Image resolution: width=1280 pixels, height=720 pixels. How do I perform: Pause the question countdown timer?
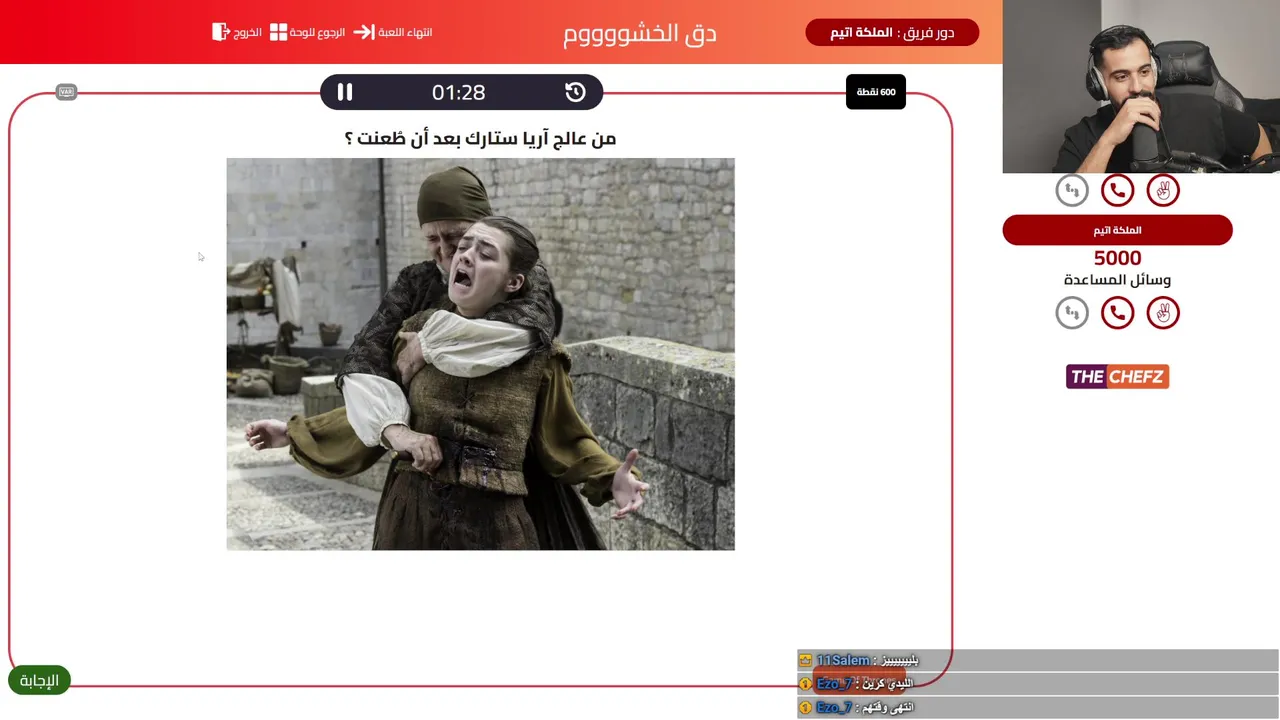[345, 92]
